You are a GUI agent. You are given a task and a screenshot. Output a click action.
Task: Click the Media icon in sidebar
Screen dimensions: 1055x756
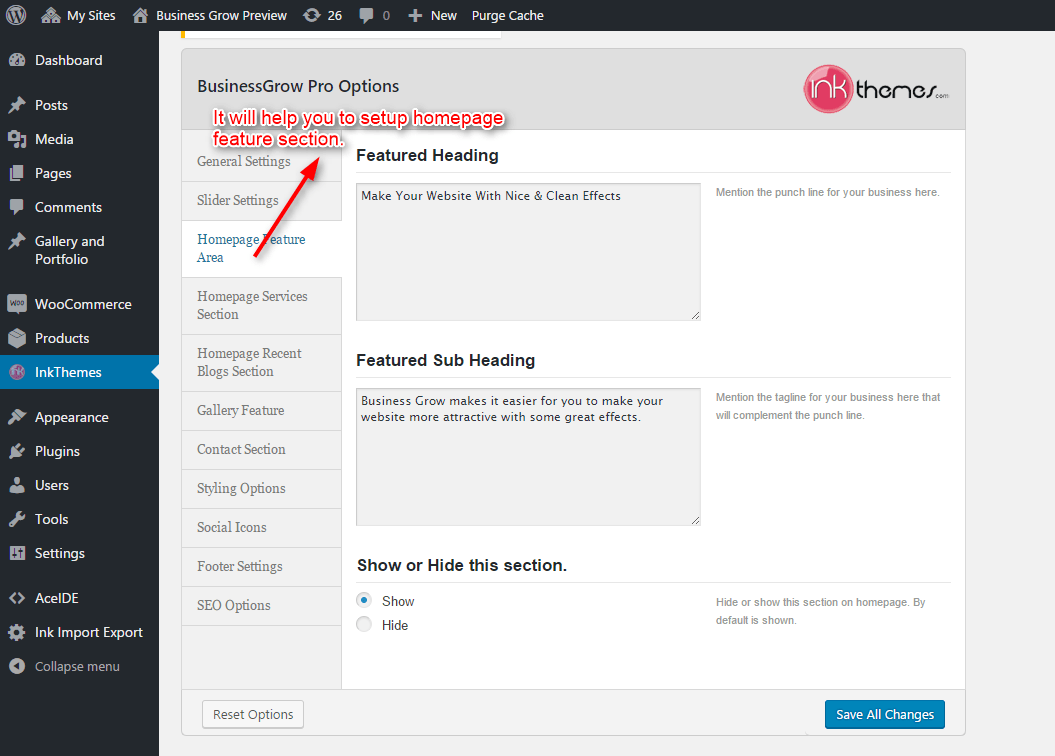click(17, 139)
